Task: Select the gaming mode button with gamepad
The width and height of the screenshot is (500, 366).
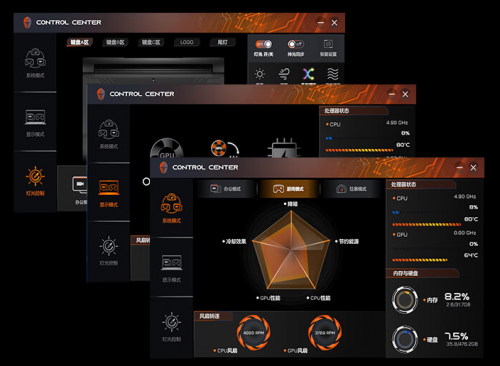Action: [288, 189]
